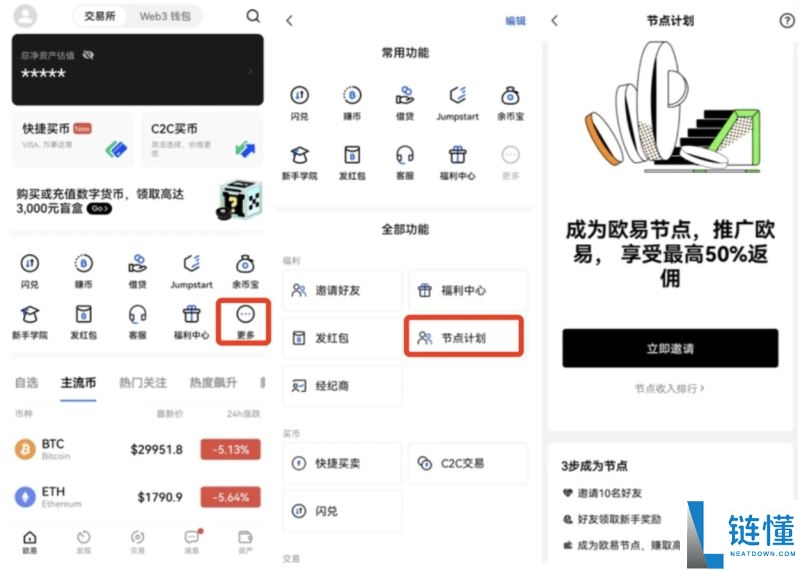The width and height of the screenshot is (800, 570).
Task: Tap the 立即邀请 button
Action: [x=670, y=348]
